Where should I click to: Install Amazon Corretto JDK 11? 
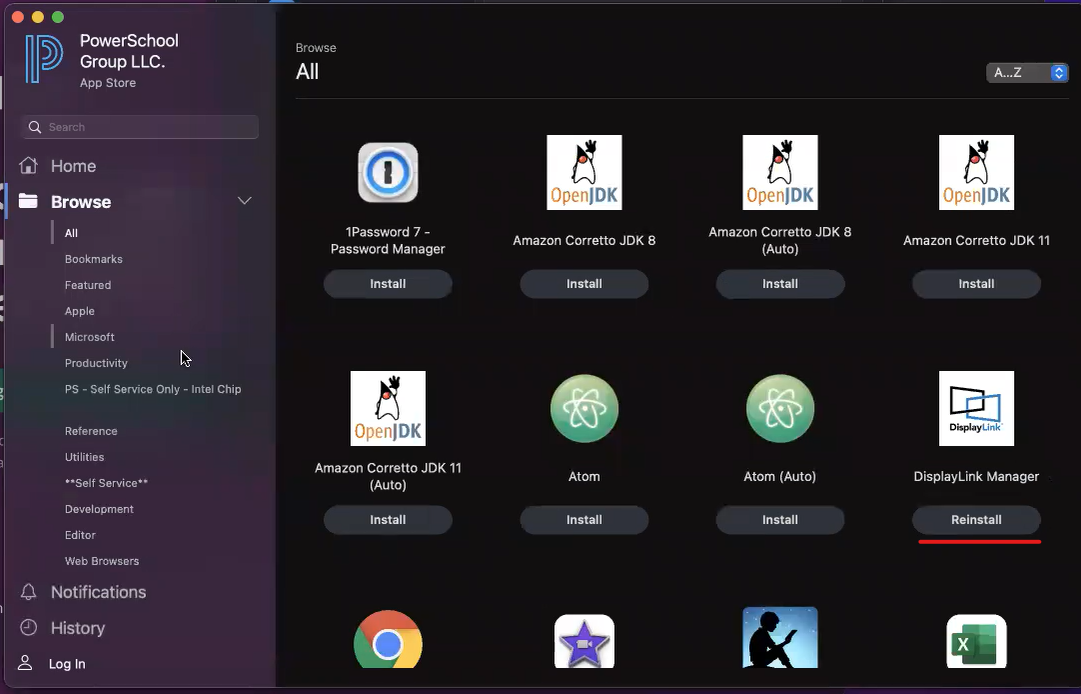[976, 284]
